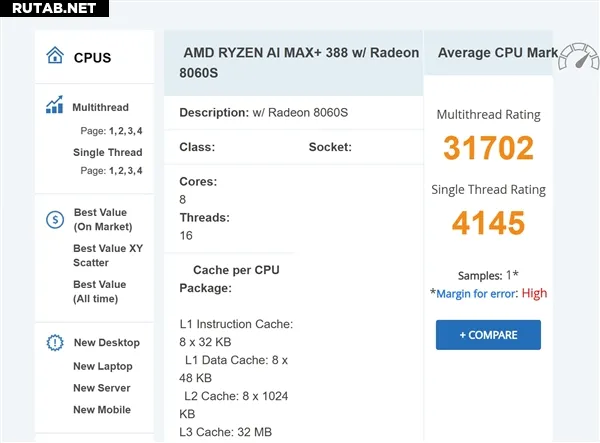Click the Margin for error link
Image resolution: width=600 pixels, height=443 pixels.
click(476, 293)
